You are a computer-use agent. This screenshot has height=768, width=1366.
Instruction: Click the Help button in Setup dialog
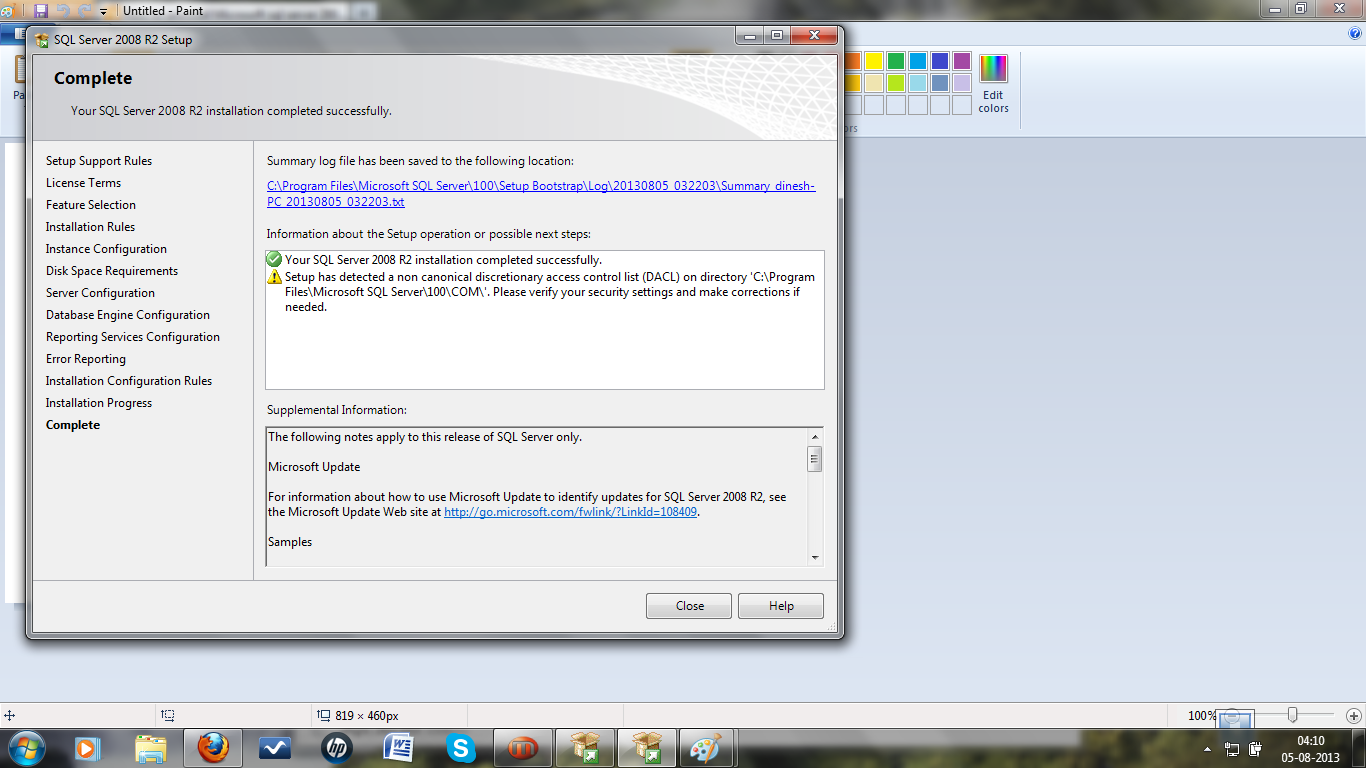[x=781, y=606]
